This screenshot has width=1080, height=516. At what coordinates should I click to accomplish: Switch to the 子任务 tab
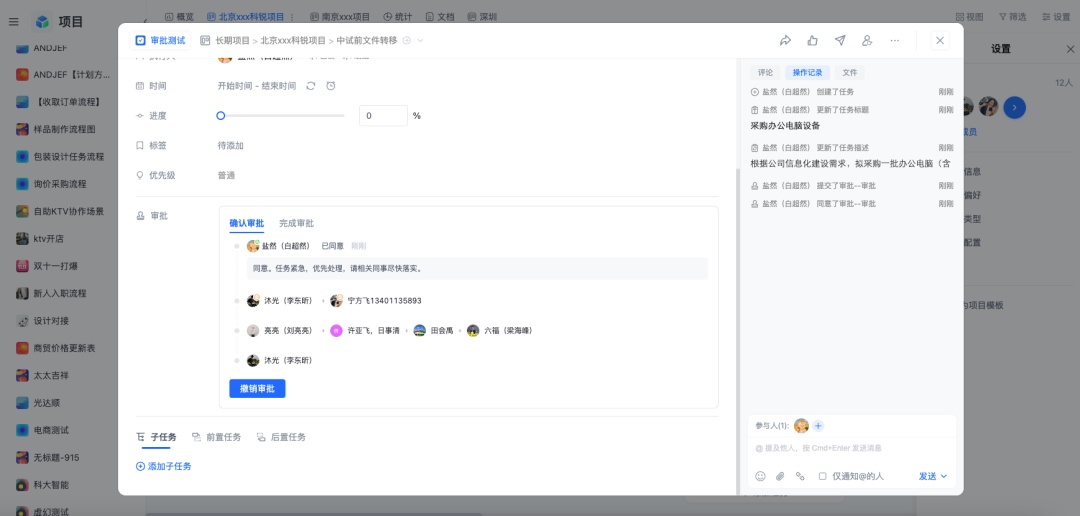[156, 437]
